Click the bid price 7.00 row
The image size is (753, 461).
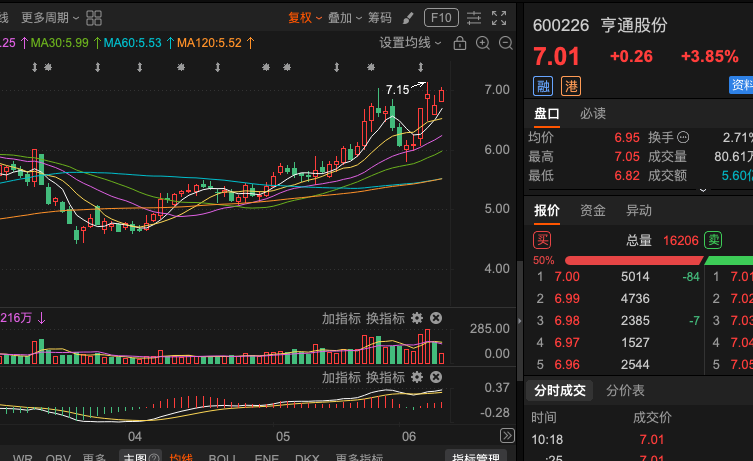click(x=616, y=277)
